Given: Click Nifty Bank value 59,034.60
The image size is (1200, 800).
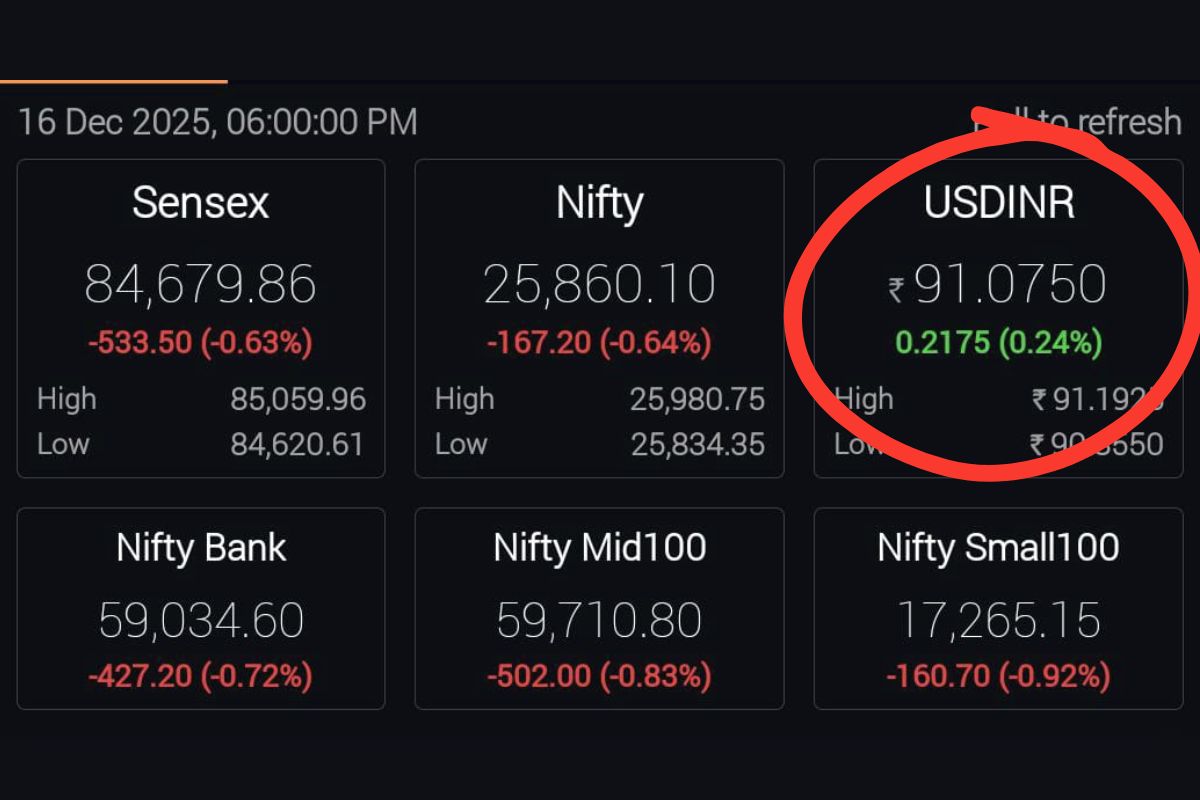Looking at the screenshot, I should click(x=200, y=620).
